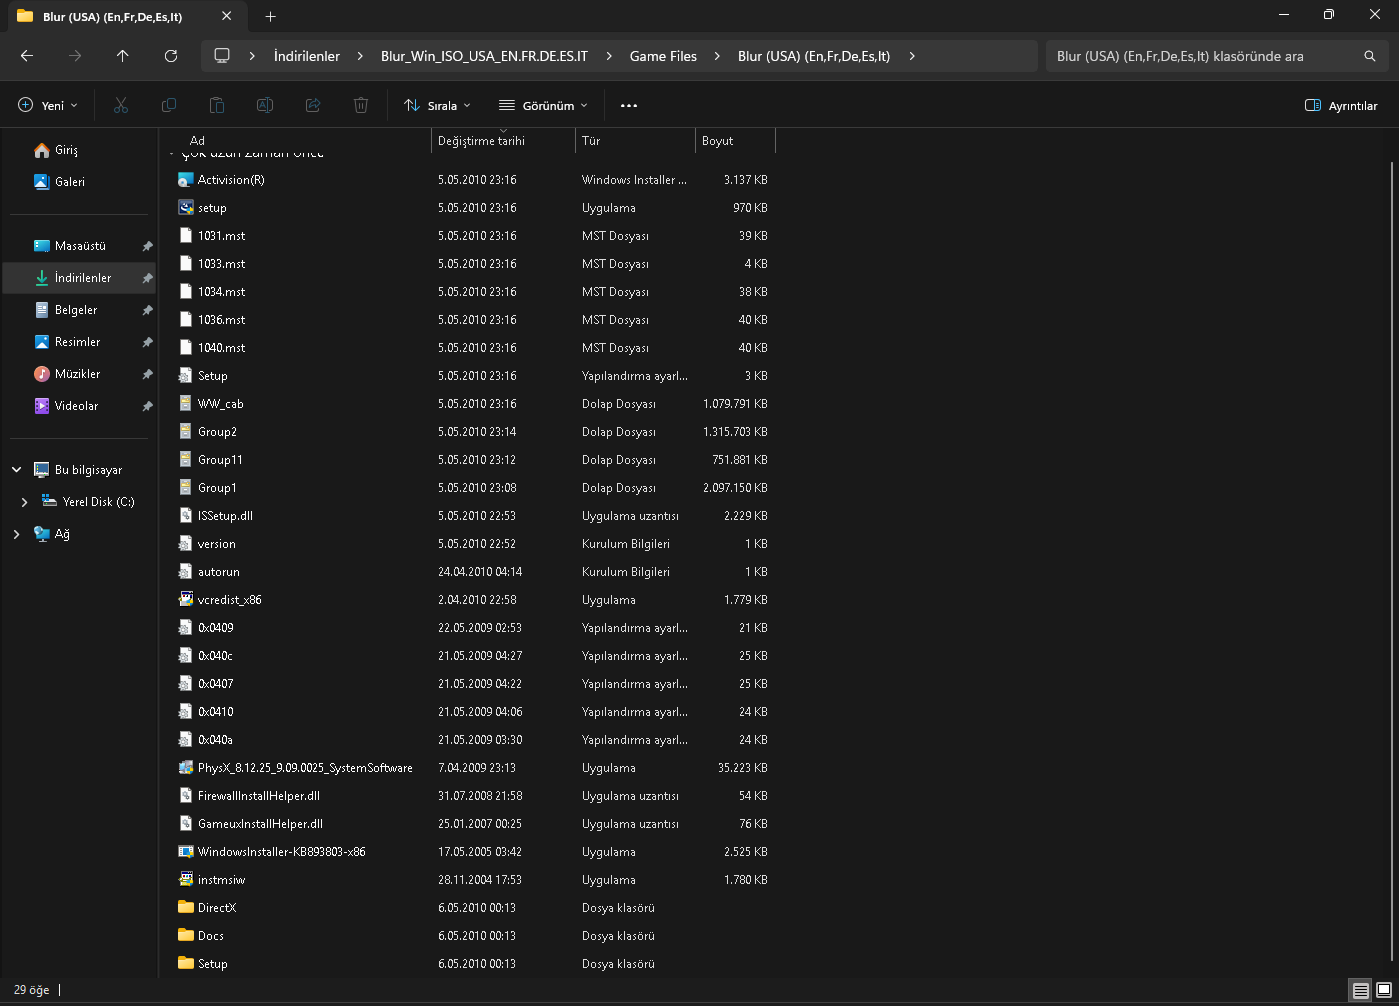This screenshot has width=1399, height=1006.
Task: Switch to details list view icon
Action: click(x=1361, y=990)
